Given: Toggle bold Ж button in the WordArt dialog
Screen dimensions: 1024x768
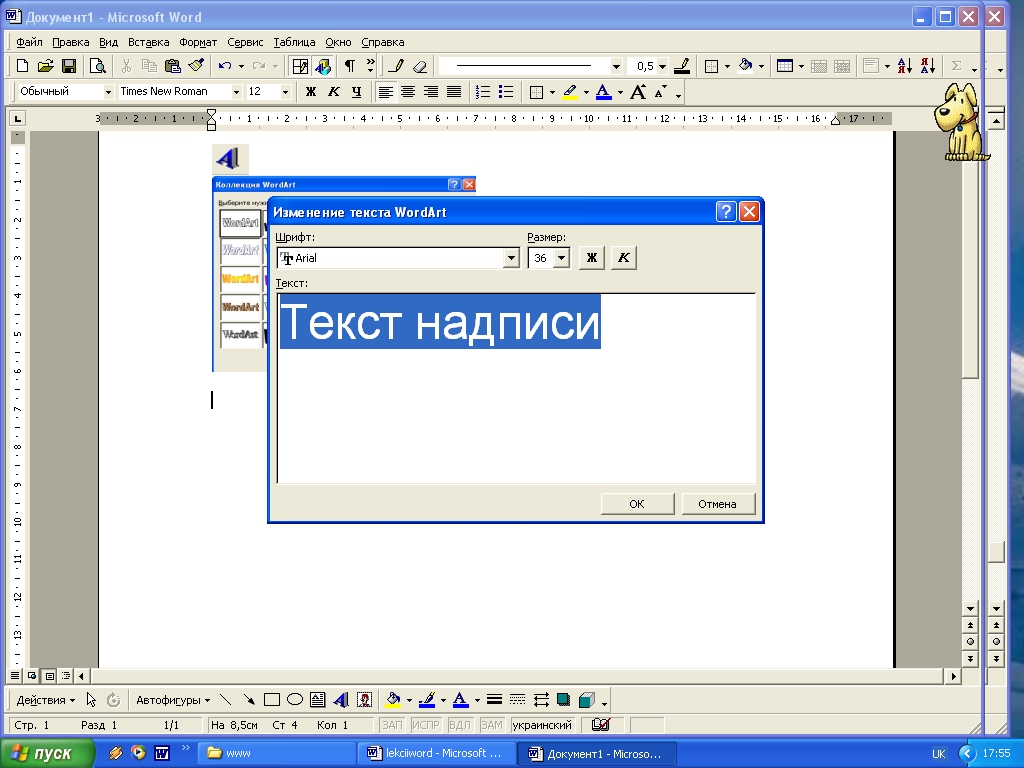Looking at the screenshot, I should (x=592, y=257).
